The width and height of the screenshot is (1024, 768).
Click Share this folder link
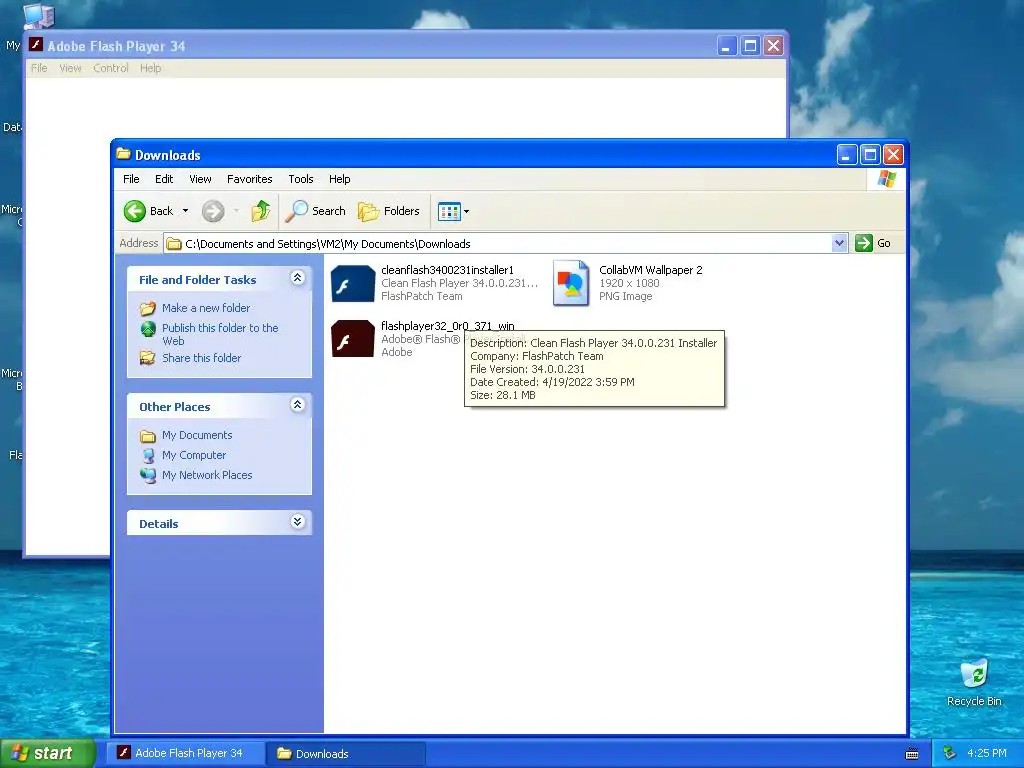[201, 358]
